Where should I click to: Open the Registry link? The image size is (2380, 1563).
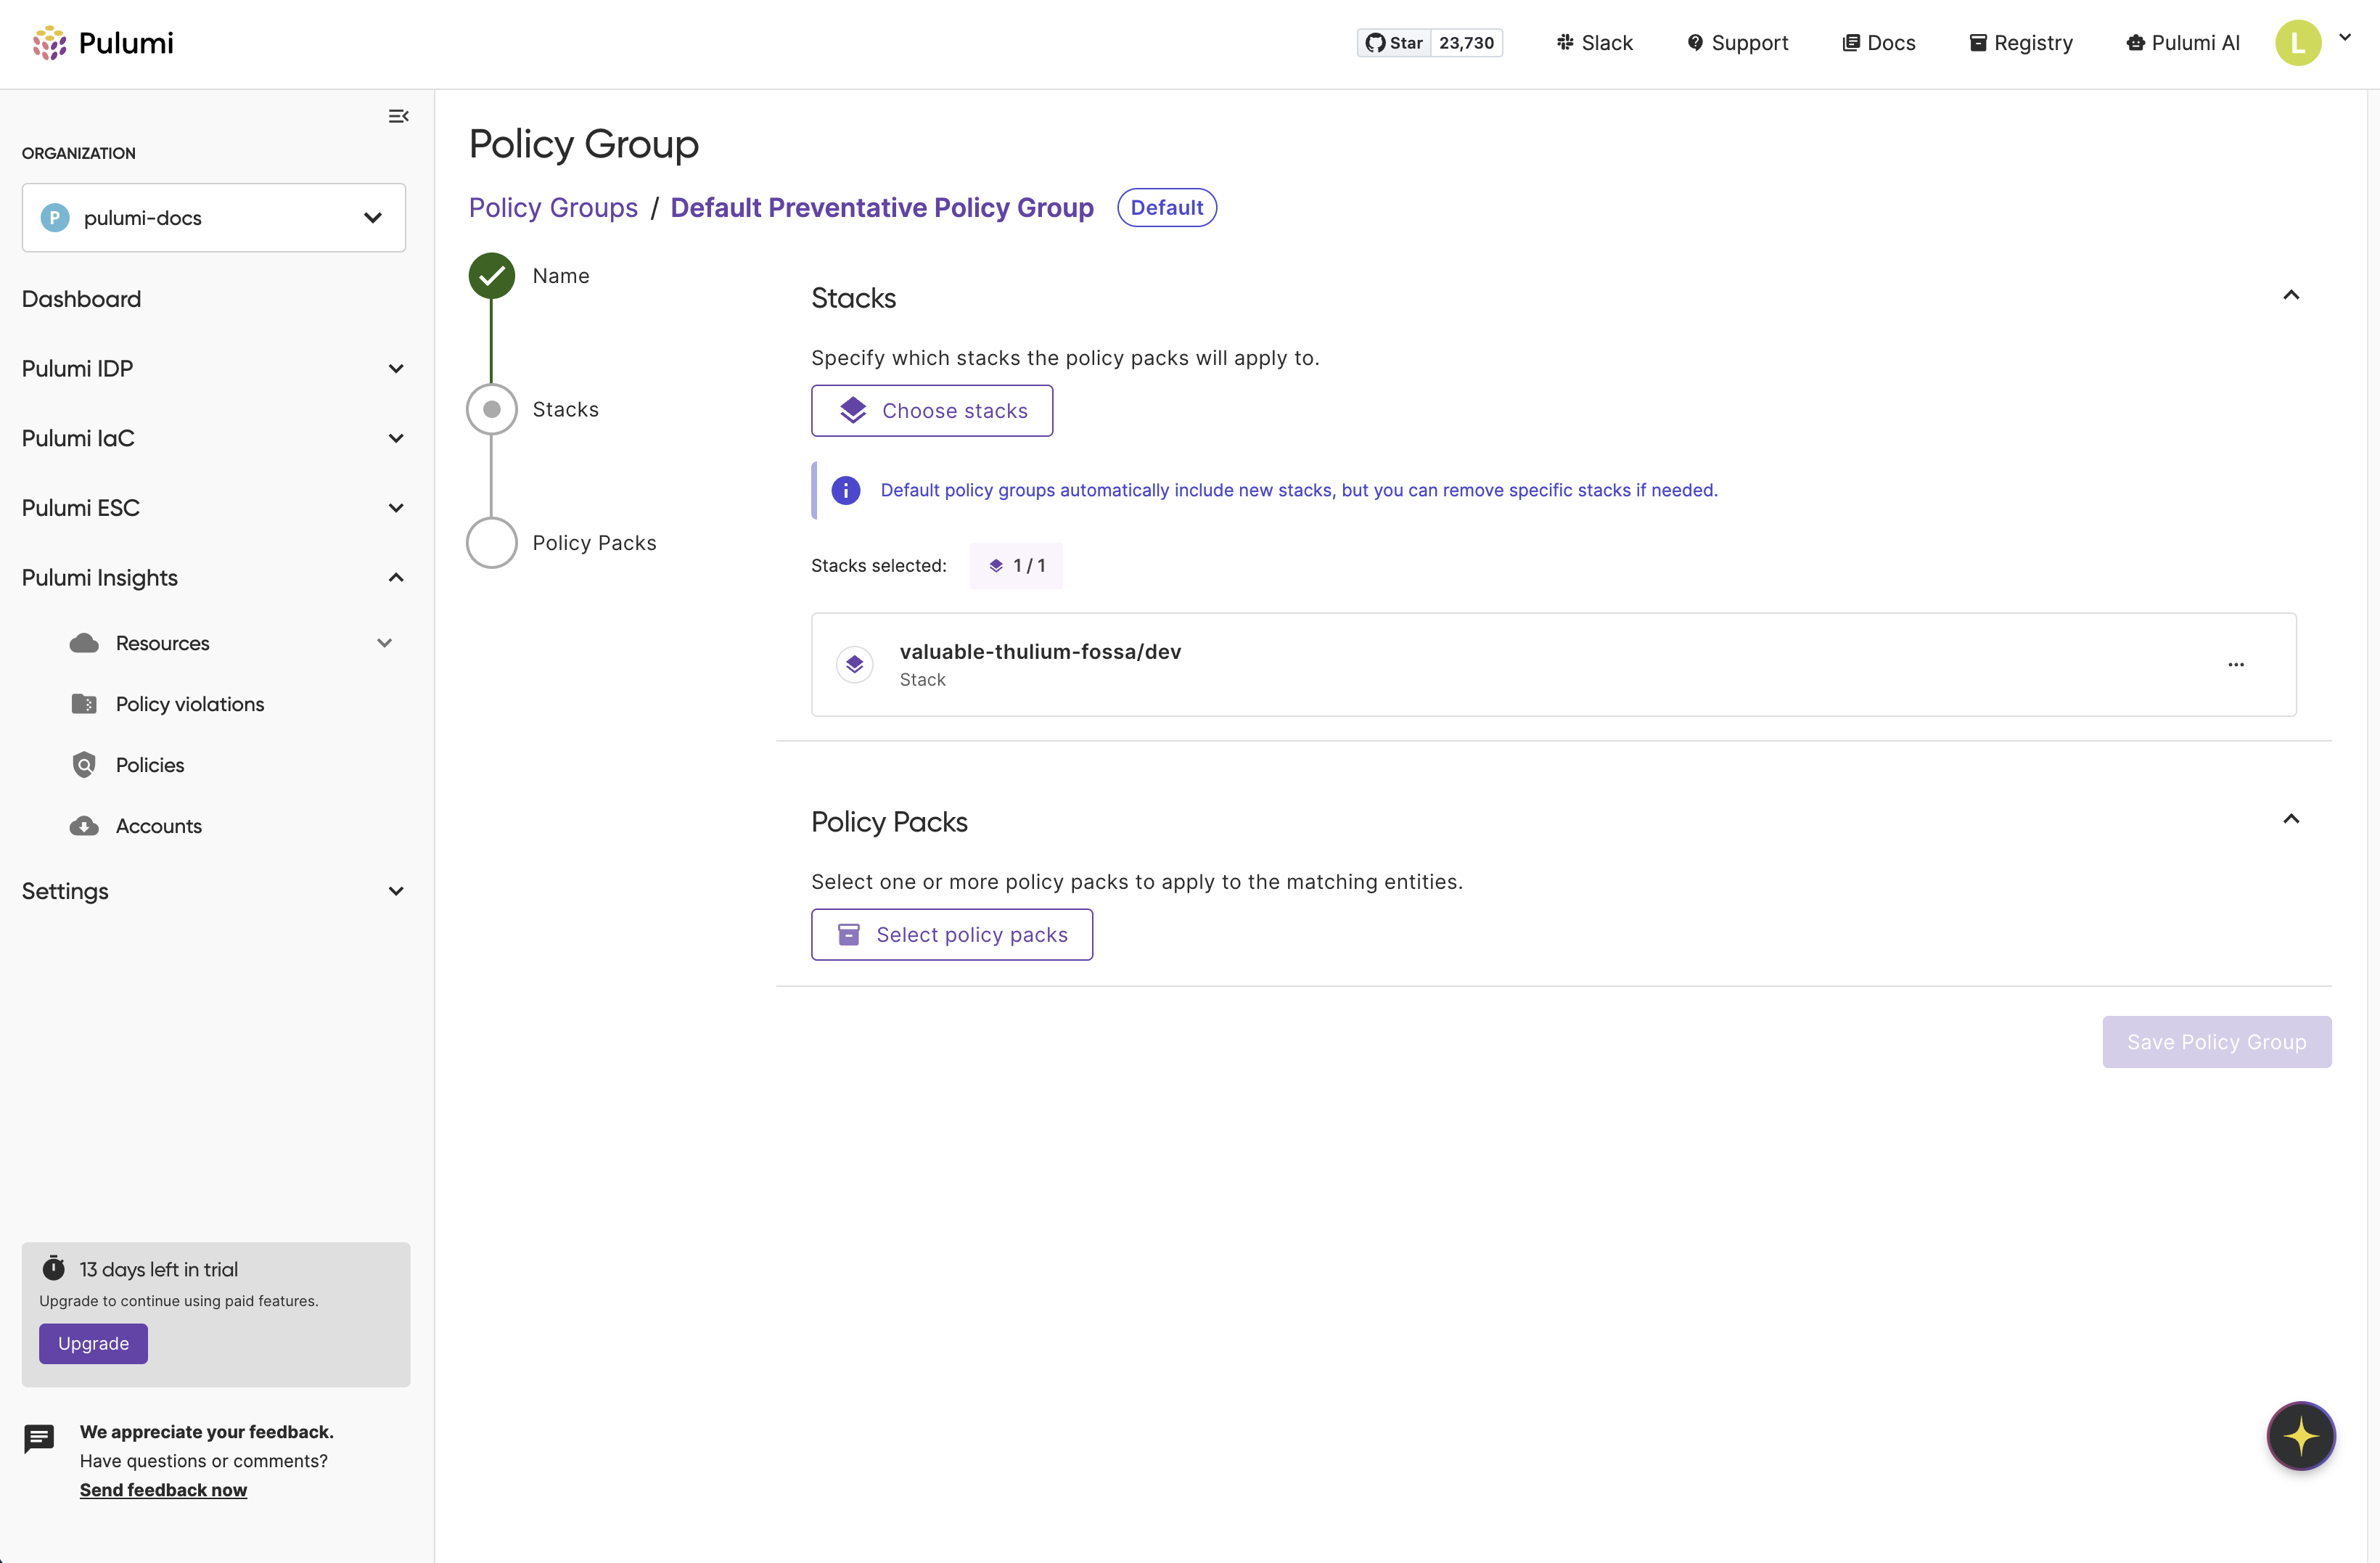tap(2021, 43)
